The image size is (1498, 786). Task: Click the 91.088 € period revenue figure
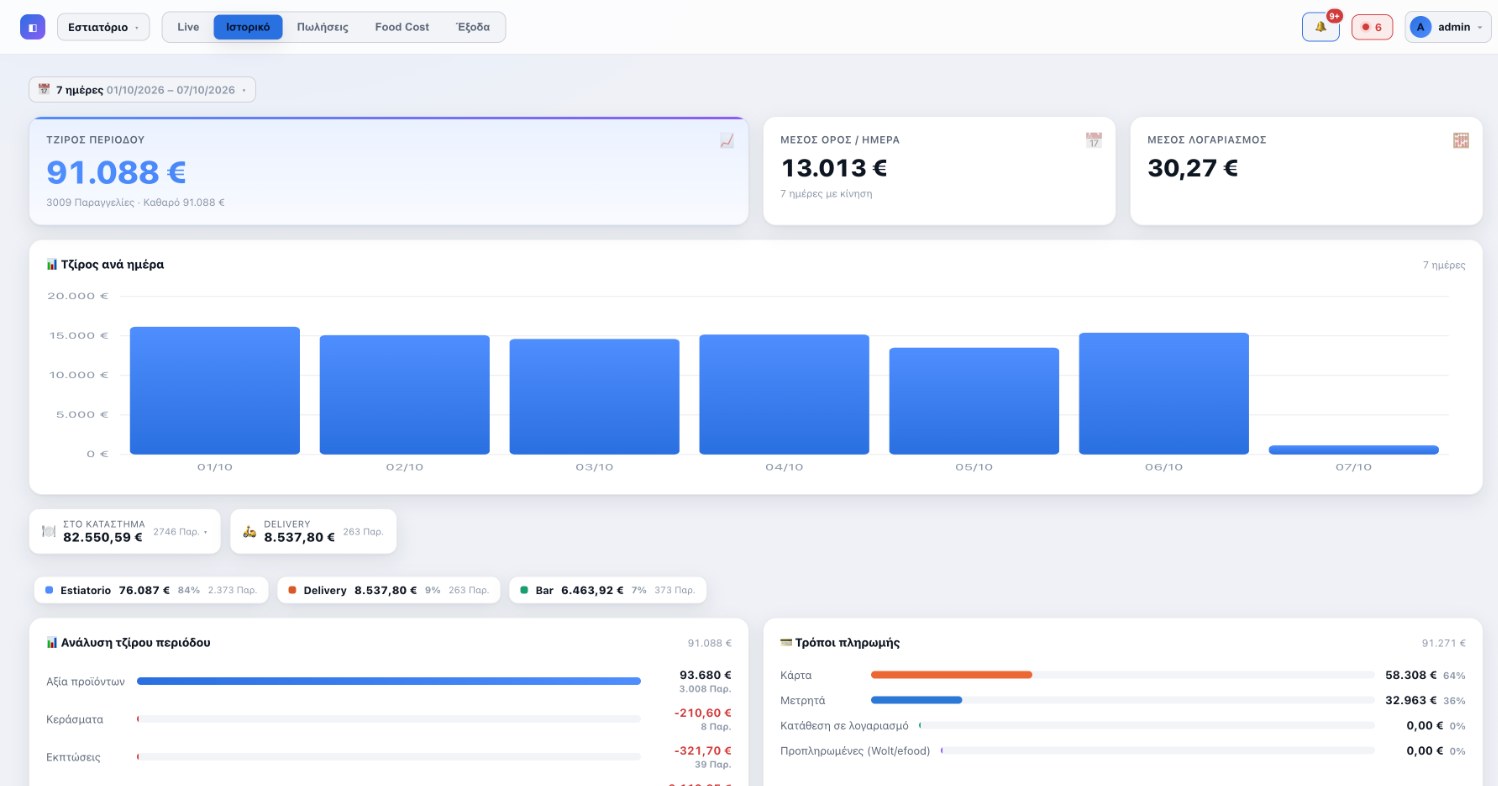click(x=117, y=172)
